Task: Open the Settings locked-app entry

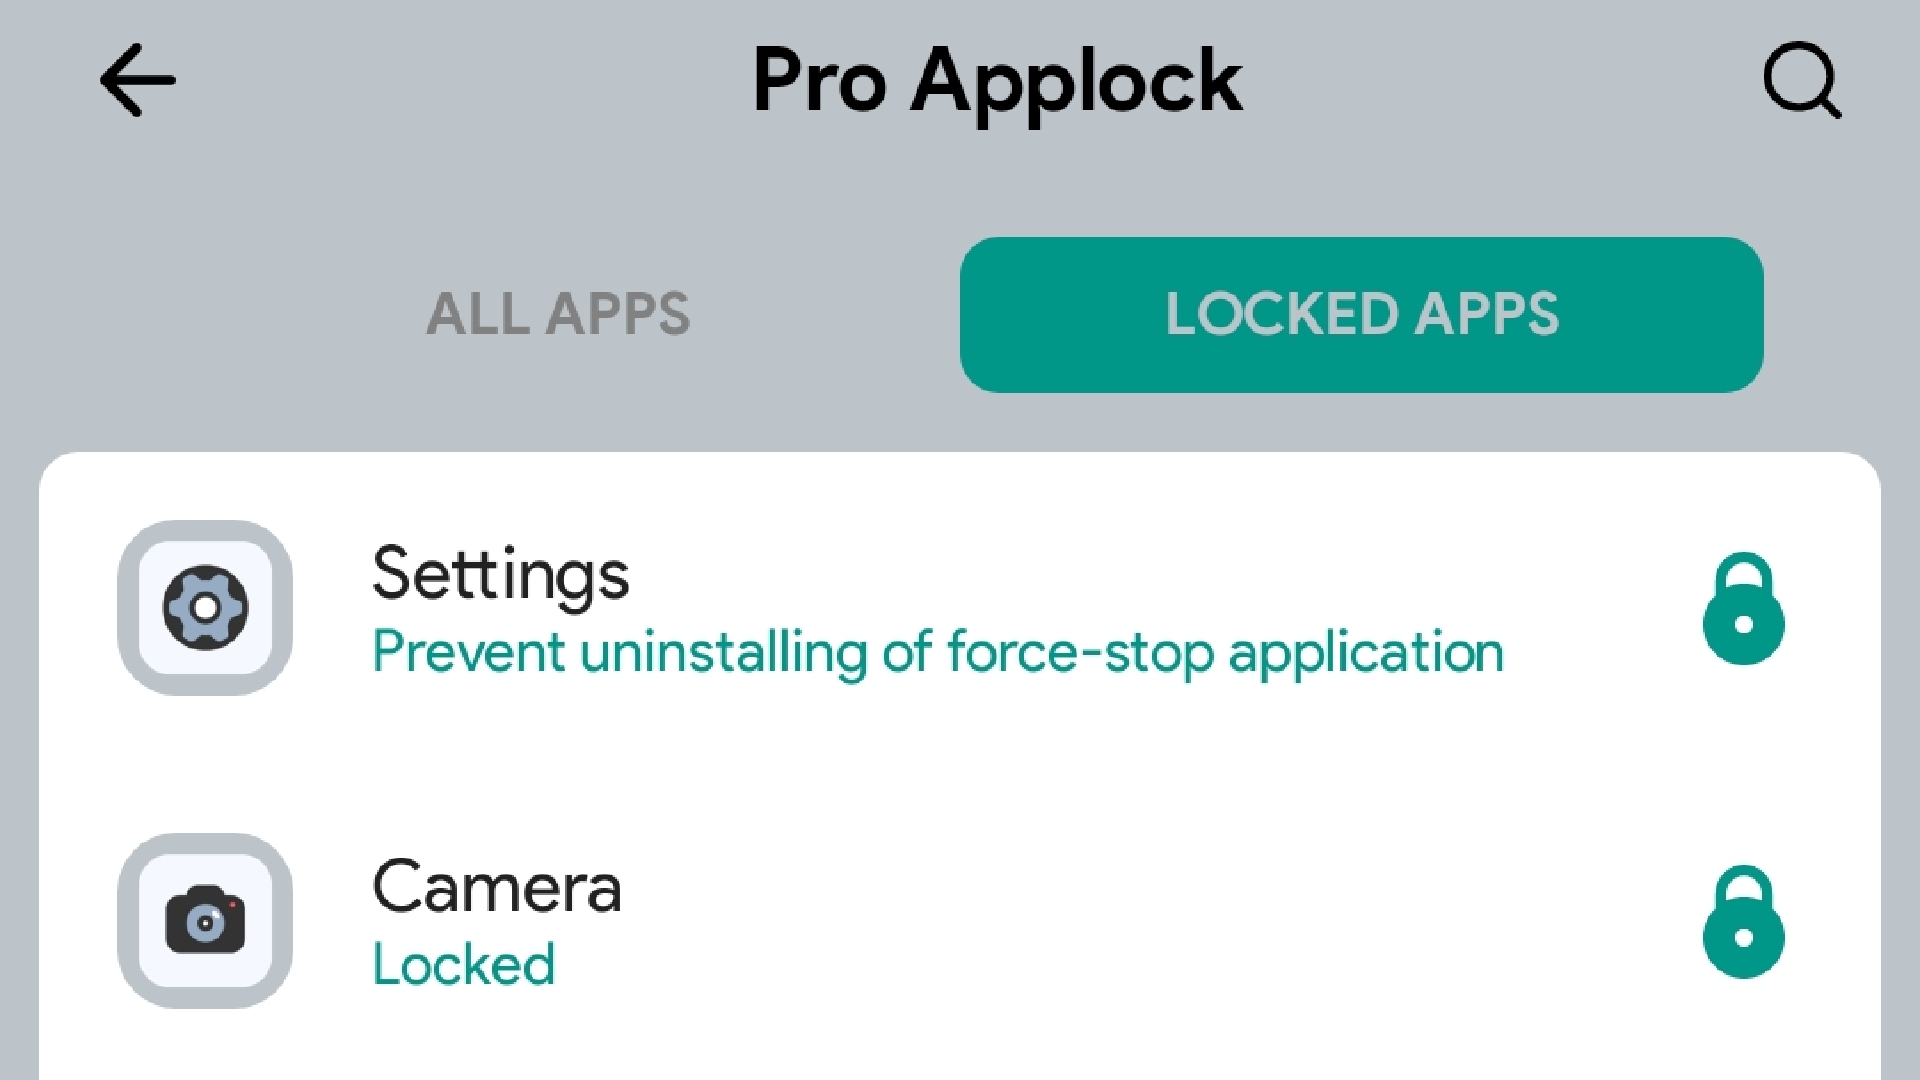Action: coord(900,610)
